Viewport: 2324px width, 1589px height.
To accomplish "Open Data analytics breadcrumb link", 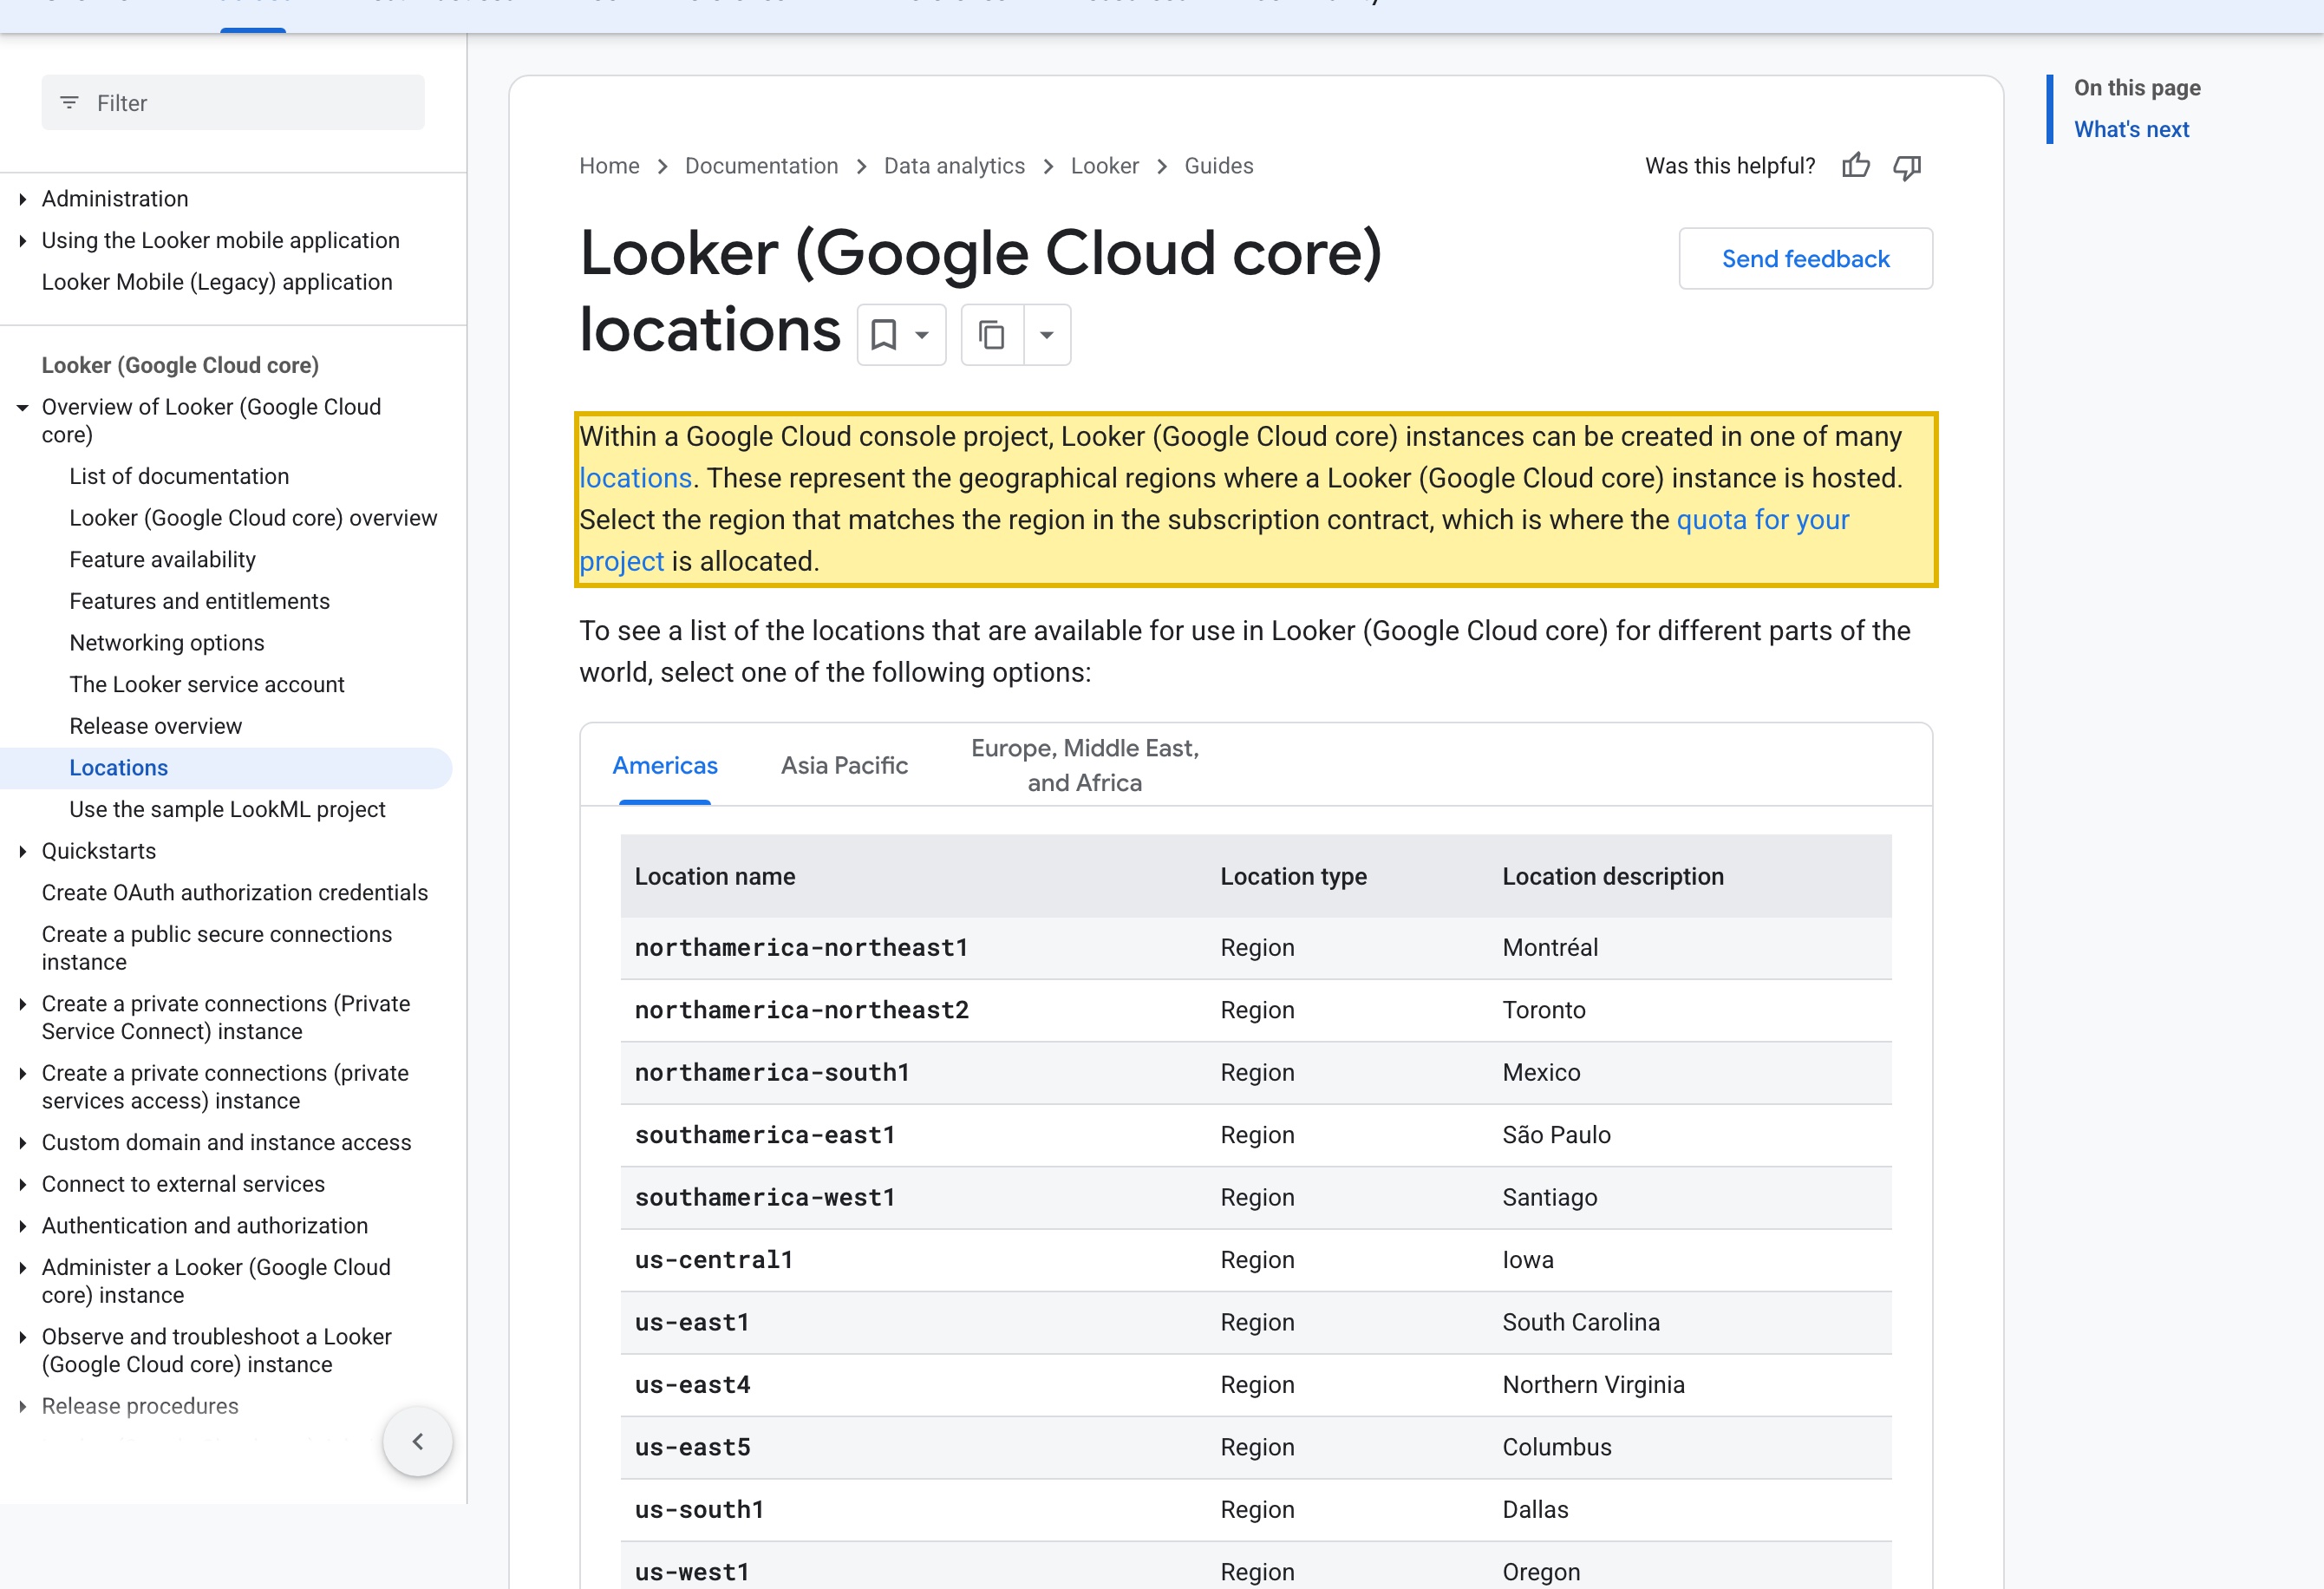I will coord(954,166).
